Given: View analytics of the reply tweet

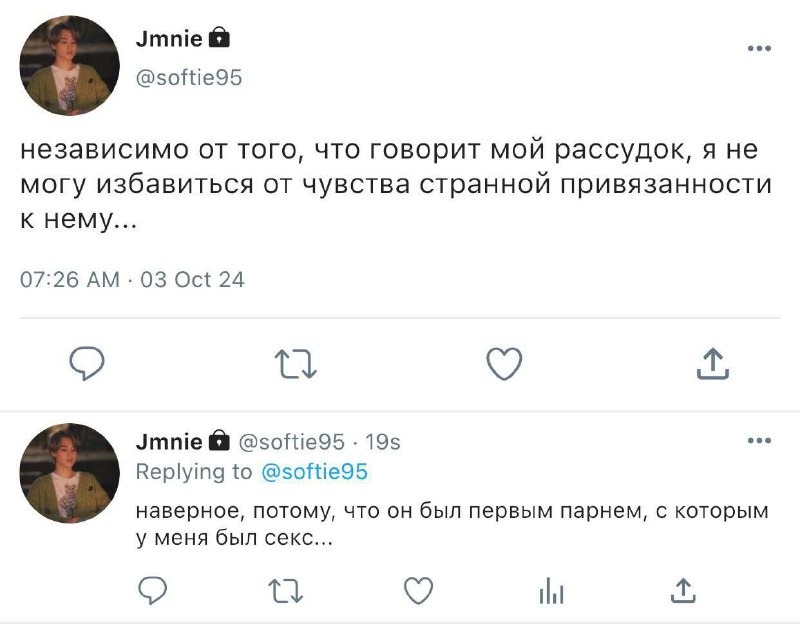Looking at the screenshot, I should [552, 590].
